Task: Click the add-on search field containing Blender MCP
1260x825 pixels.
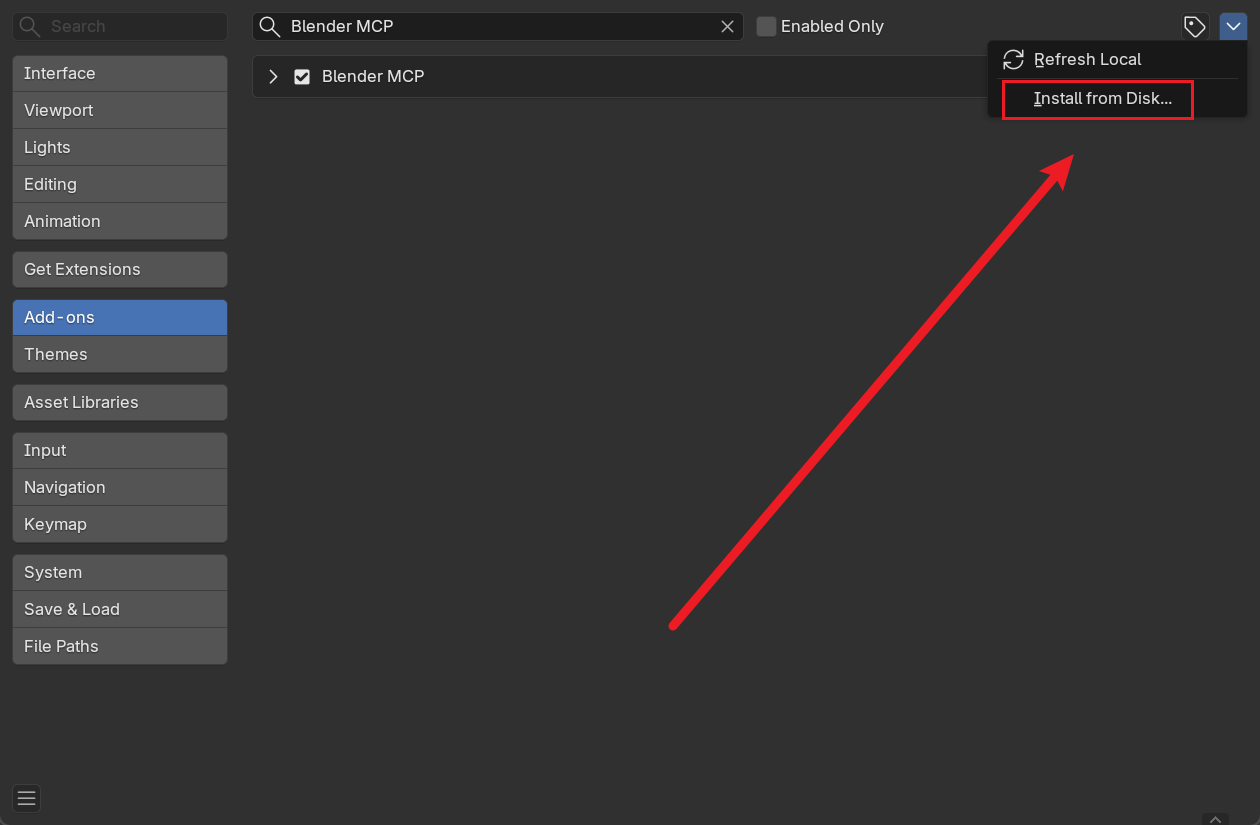Action: click(498, 26)
